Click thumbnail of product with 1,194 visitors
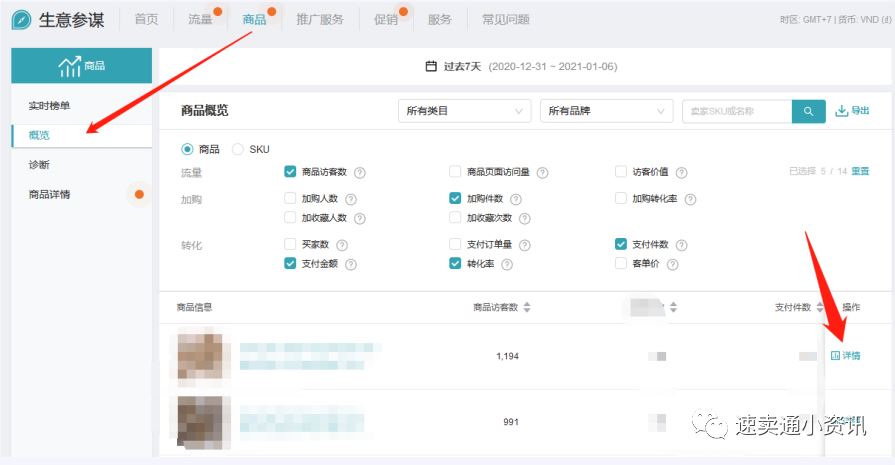This screenshot has width=895, height=465. click(200, 355)
